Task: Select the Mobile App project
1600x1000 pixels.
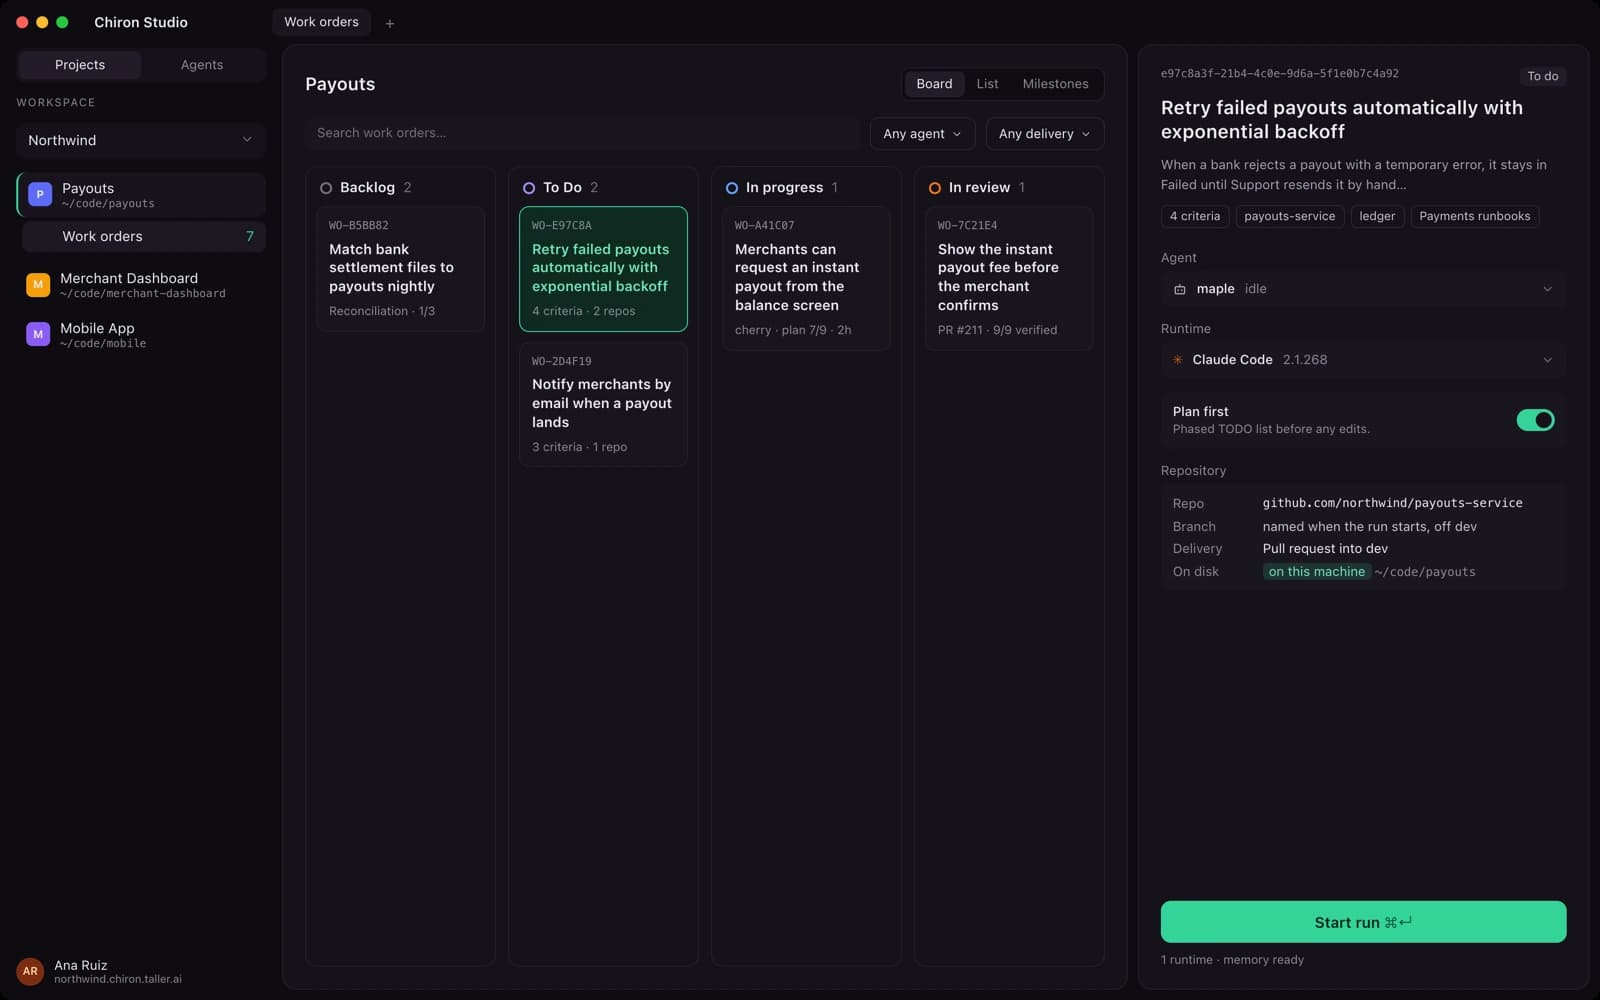Action: 141,335
